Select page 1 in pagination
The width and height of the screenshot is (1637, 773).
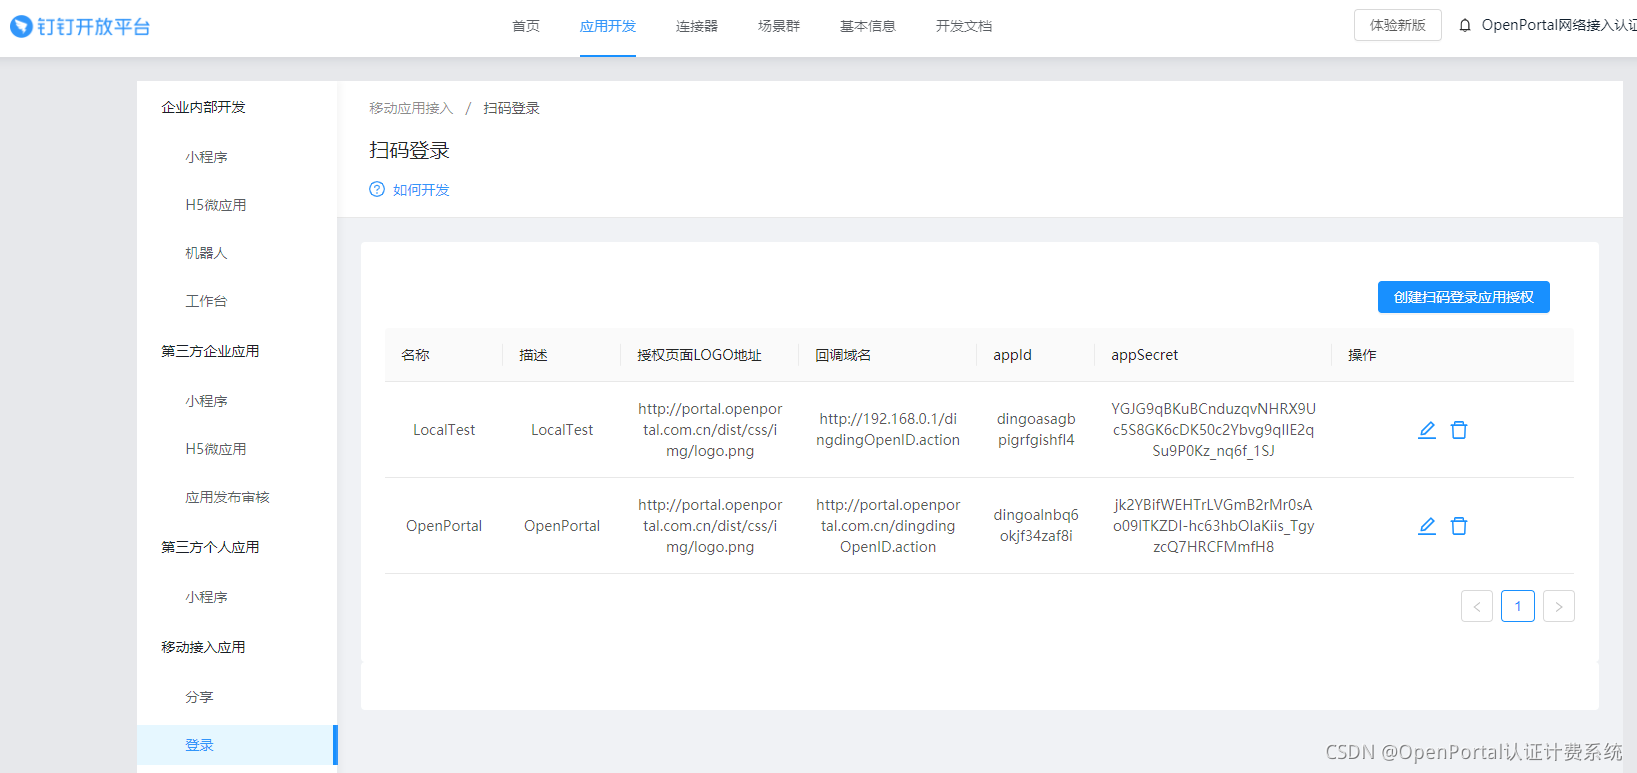[x=1518, y=606]
